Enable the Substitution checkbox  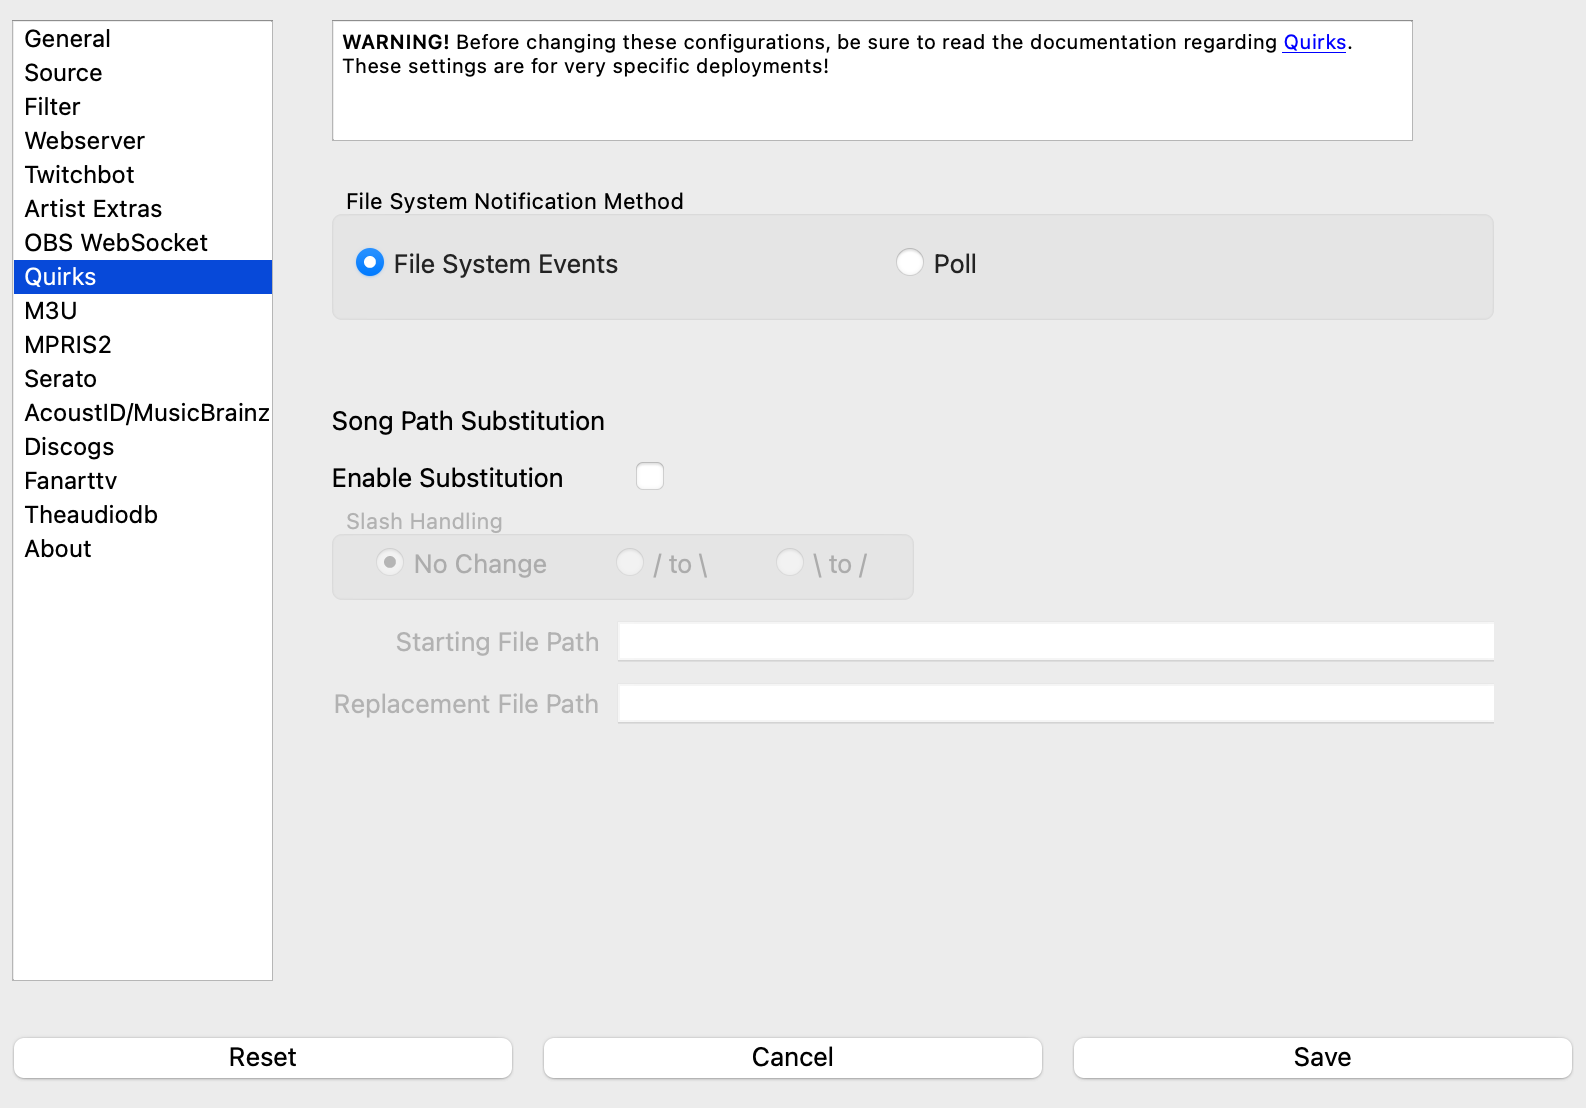(x=650, y=476)
